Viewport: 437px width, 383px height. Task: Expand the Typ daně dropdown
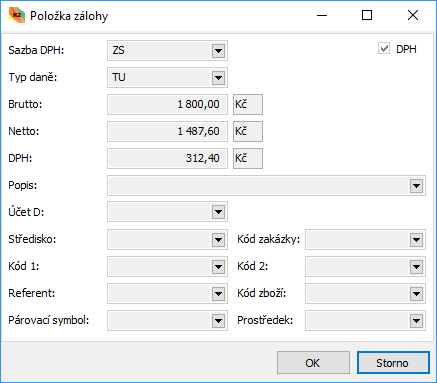click(x=218, y=78)
